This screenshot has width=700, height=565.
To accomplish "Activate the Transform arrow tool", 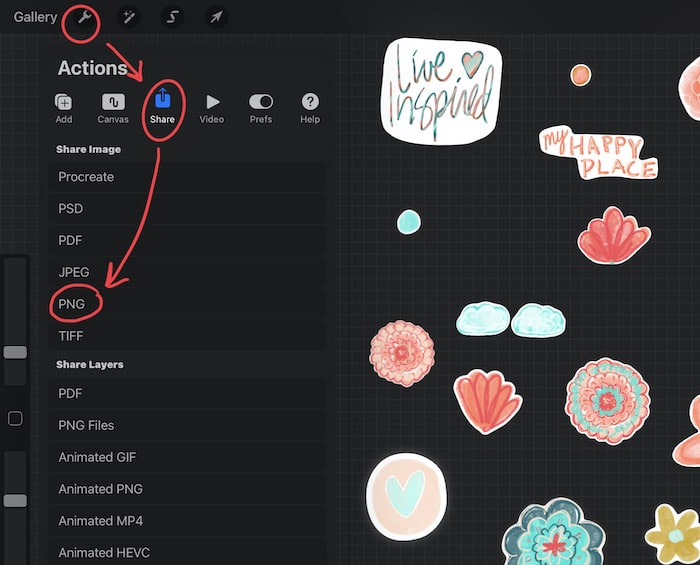I will [x=216, y=17].
